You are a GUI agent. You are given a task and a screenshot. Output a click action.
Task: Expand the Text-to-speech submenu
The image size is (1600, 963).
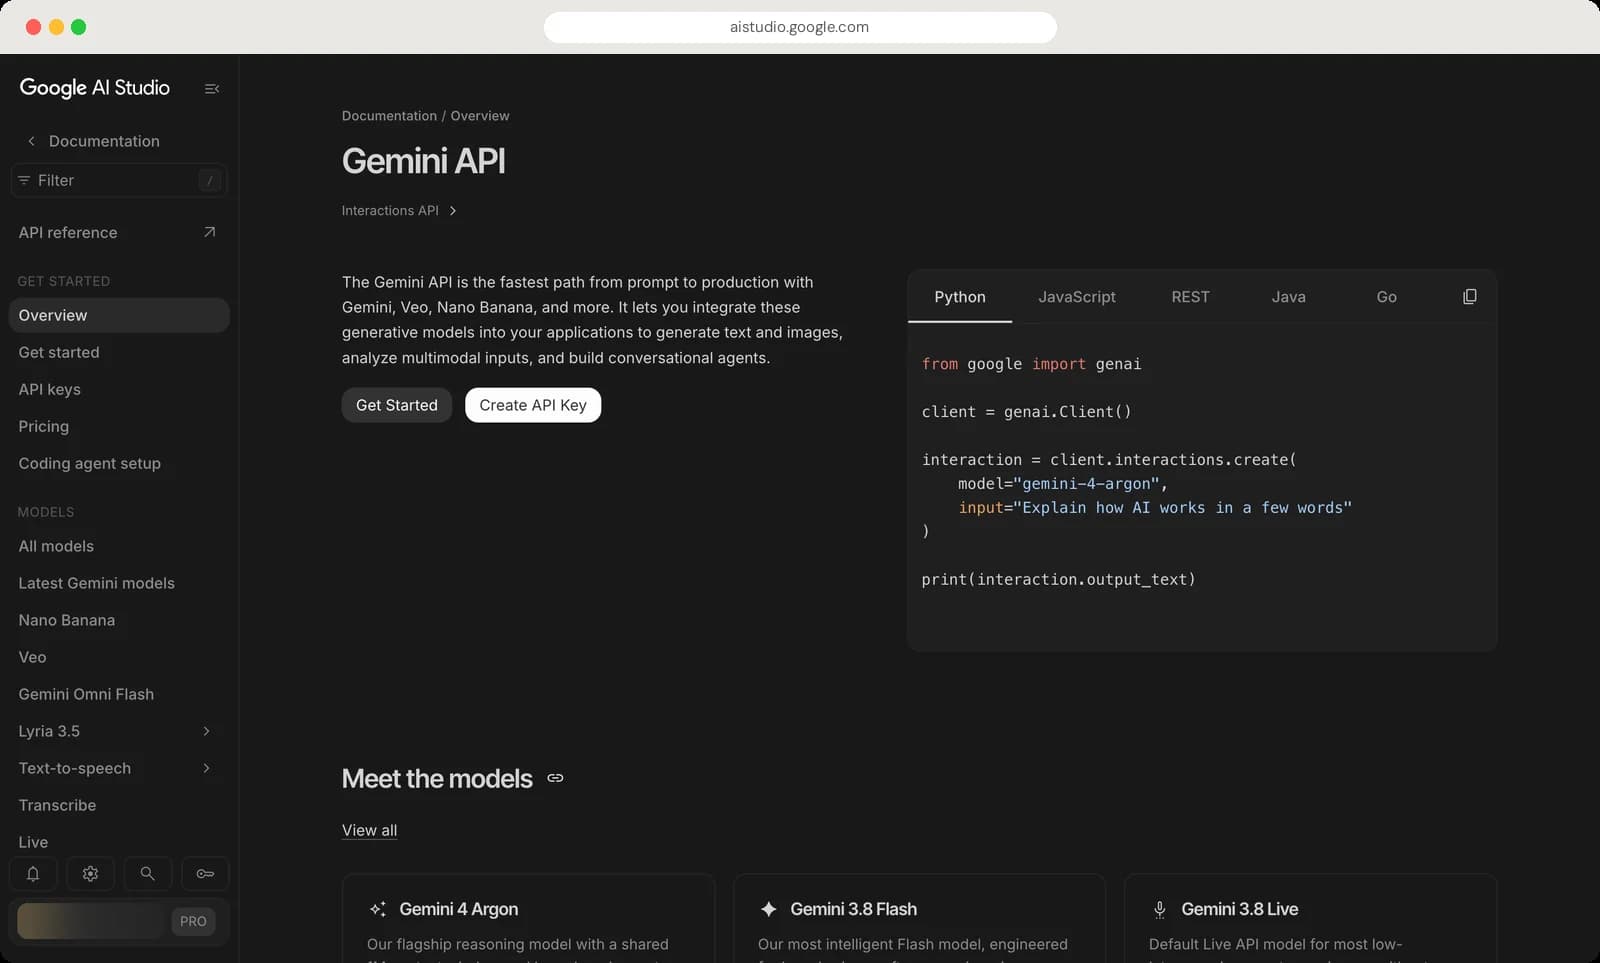click(x=206, y=768)
